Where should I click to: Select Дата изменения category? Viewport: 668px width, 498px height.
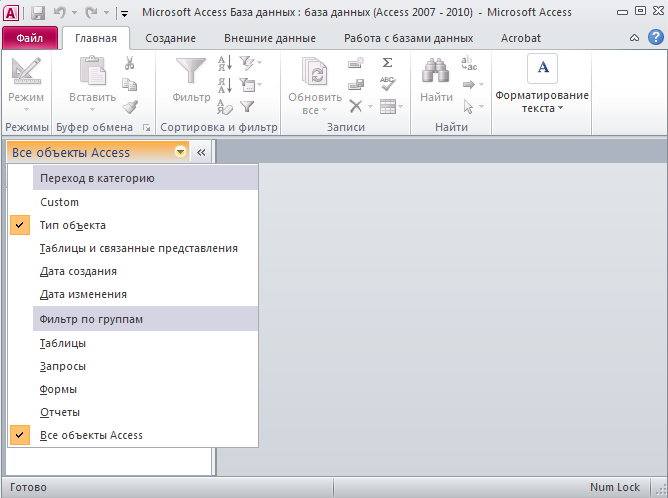point(133,294)
